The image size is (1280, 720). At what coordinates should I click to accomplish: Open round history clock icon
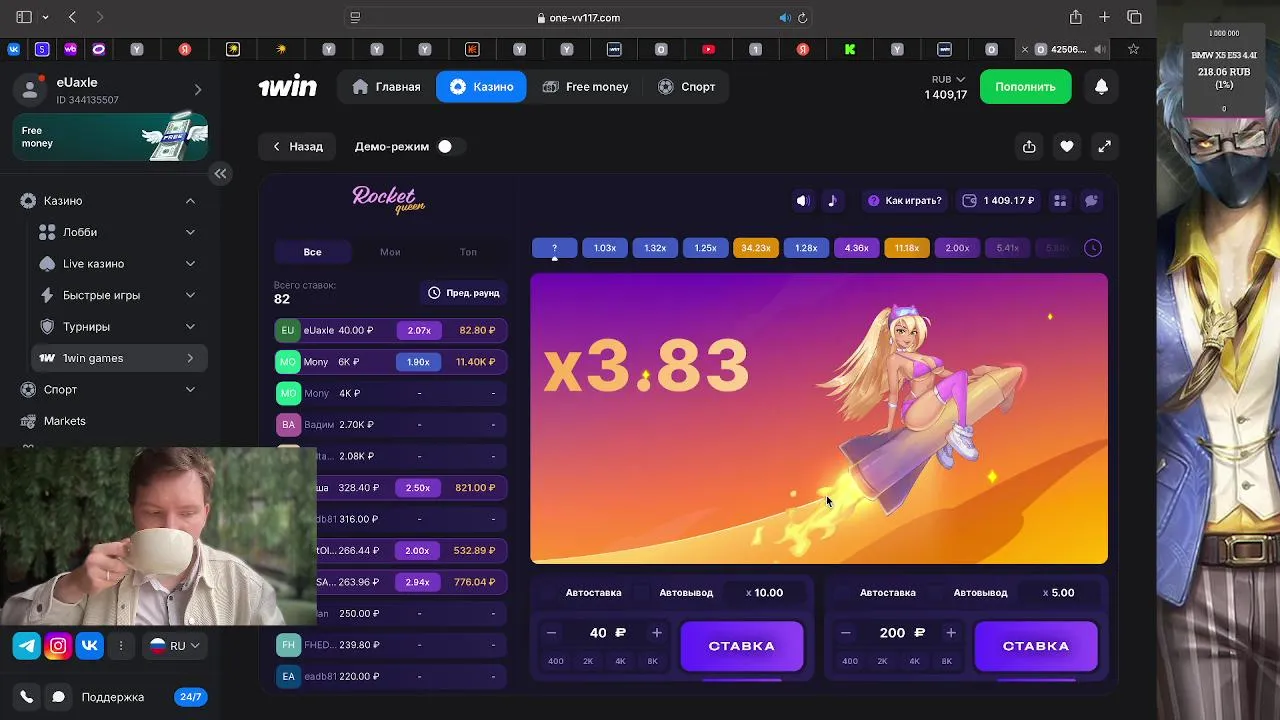[x=1093, y=248]
